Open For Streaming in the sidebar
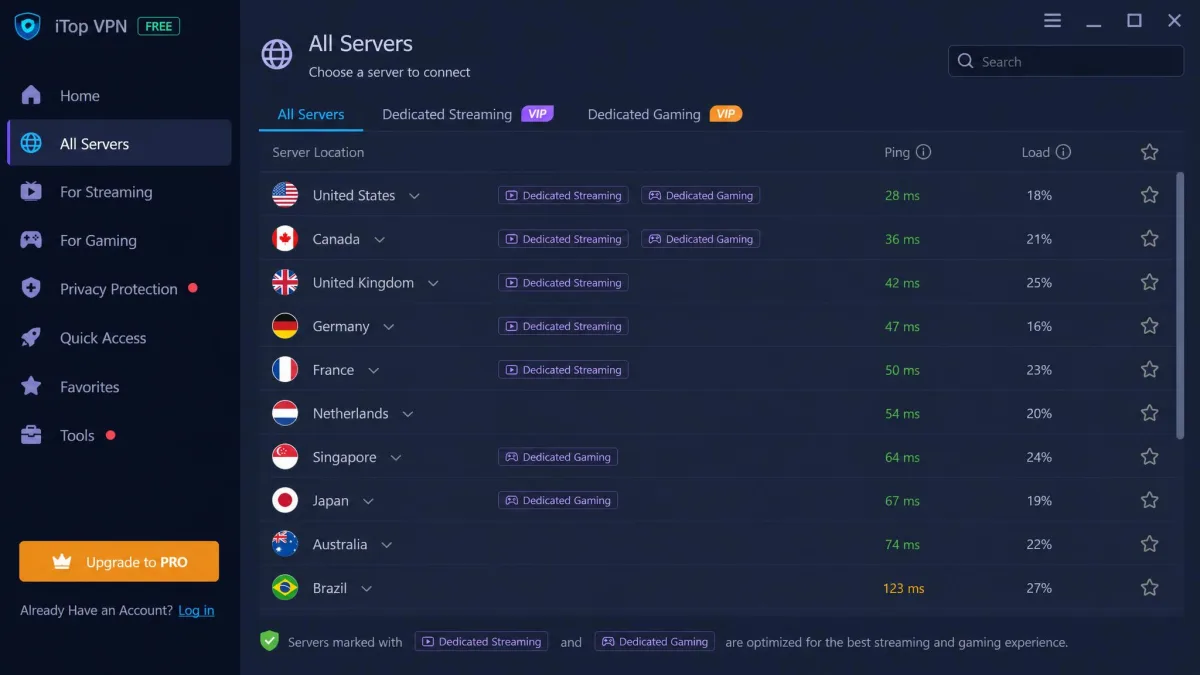 tap(119, 192)
